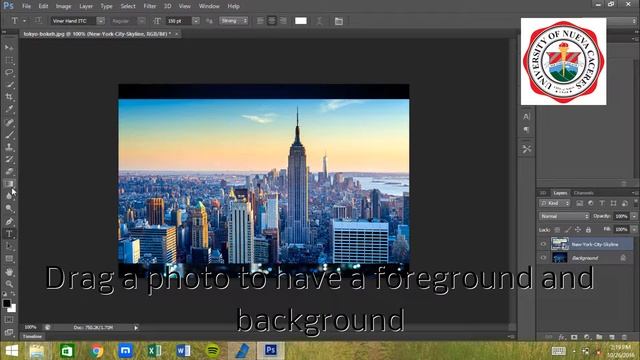
Task: Select the Path Selection tool
Action: (x=9, y=247)
